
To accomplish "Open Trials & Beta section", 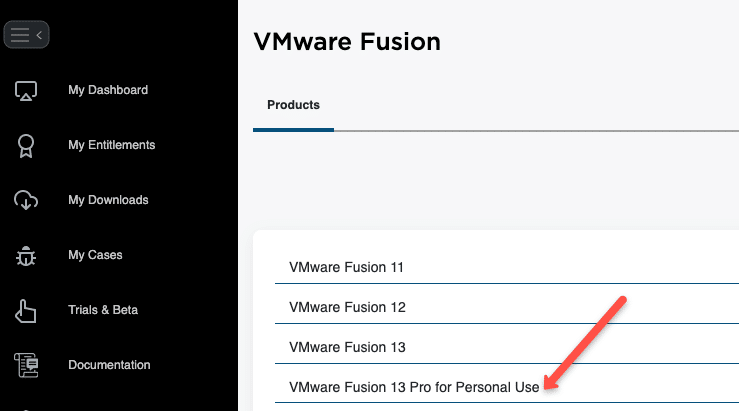I will pyautogui.click(x=103, y=310).
